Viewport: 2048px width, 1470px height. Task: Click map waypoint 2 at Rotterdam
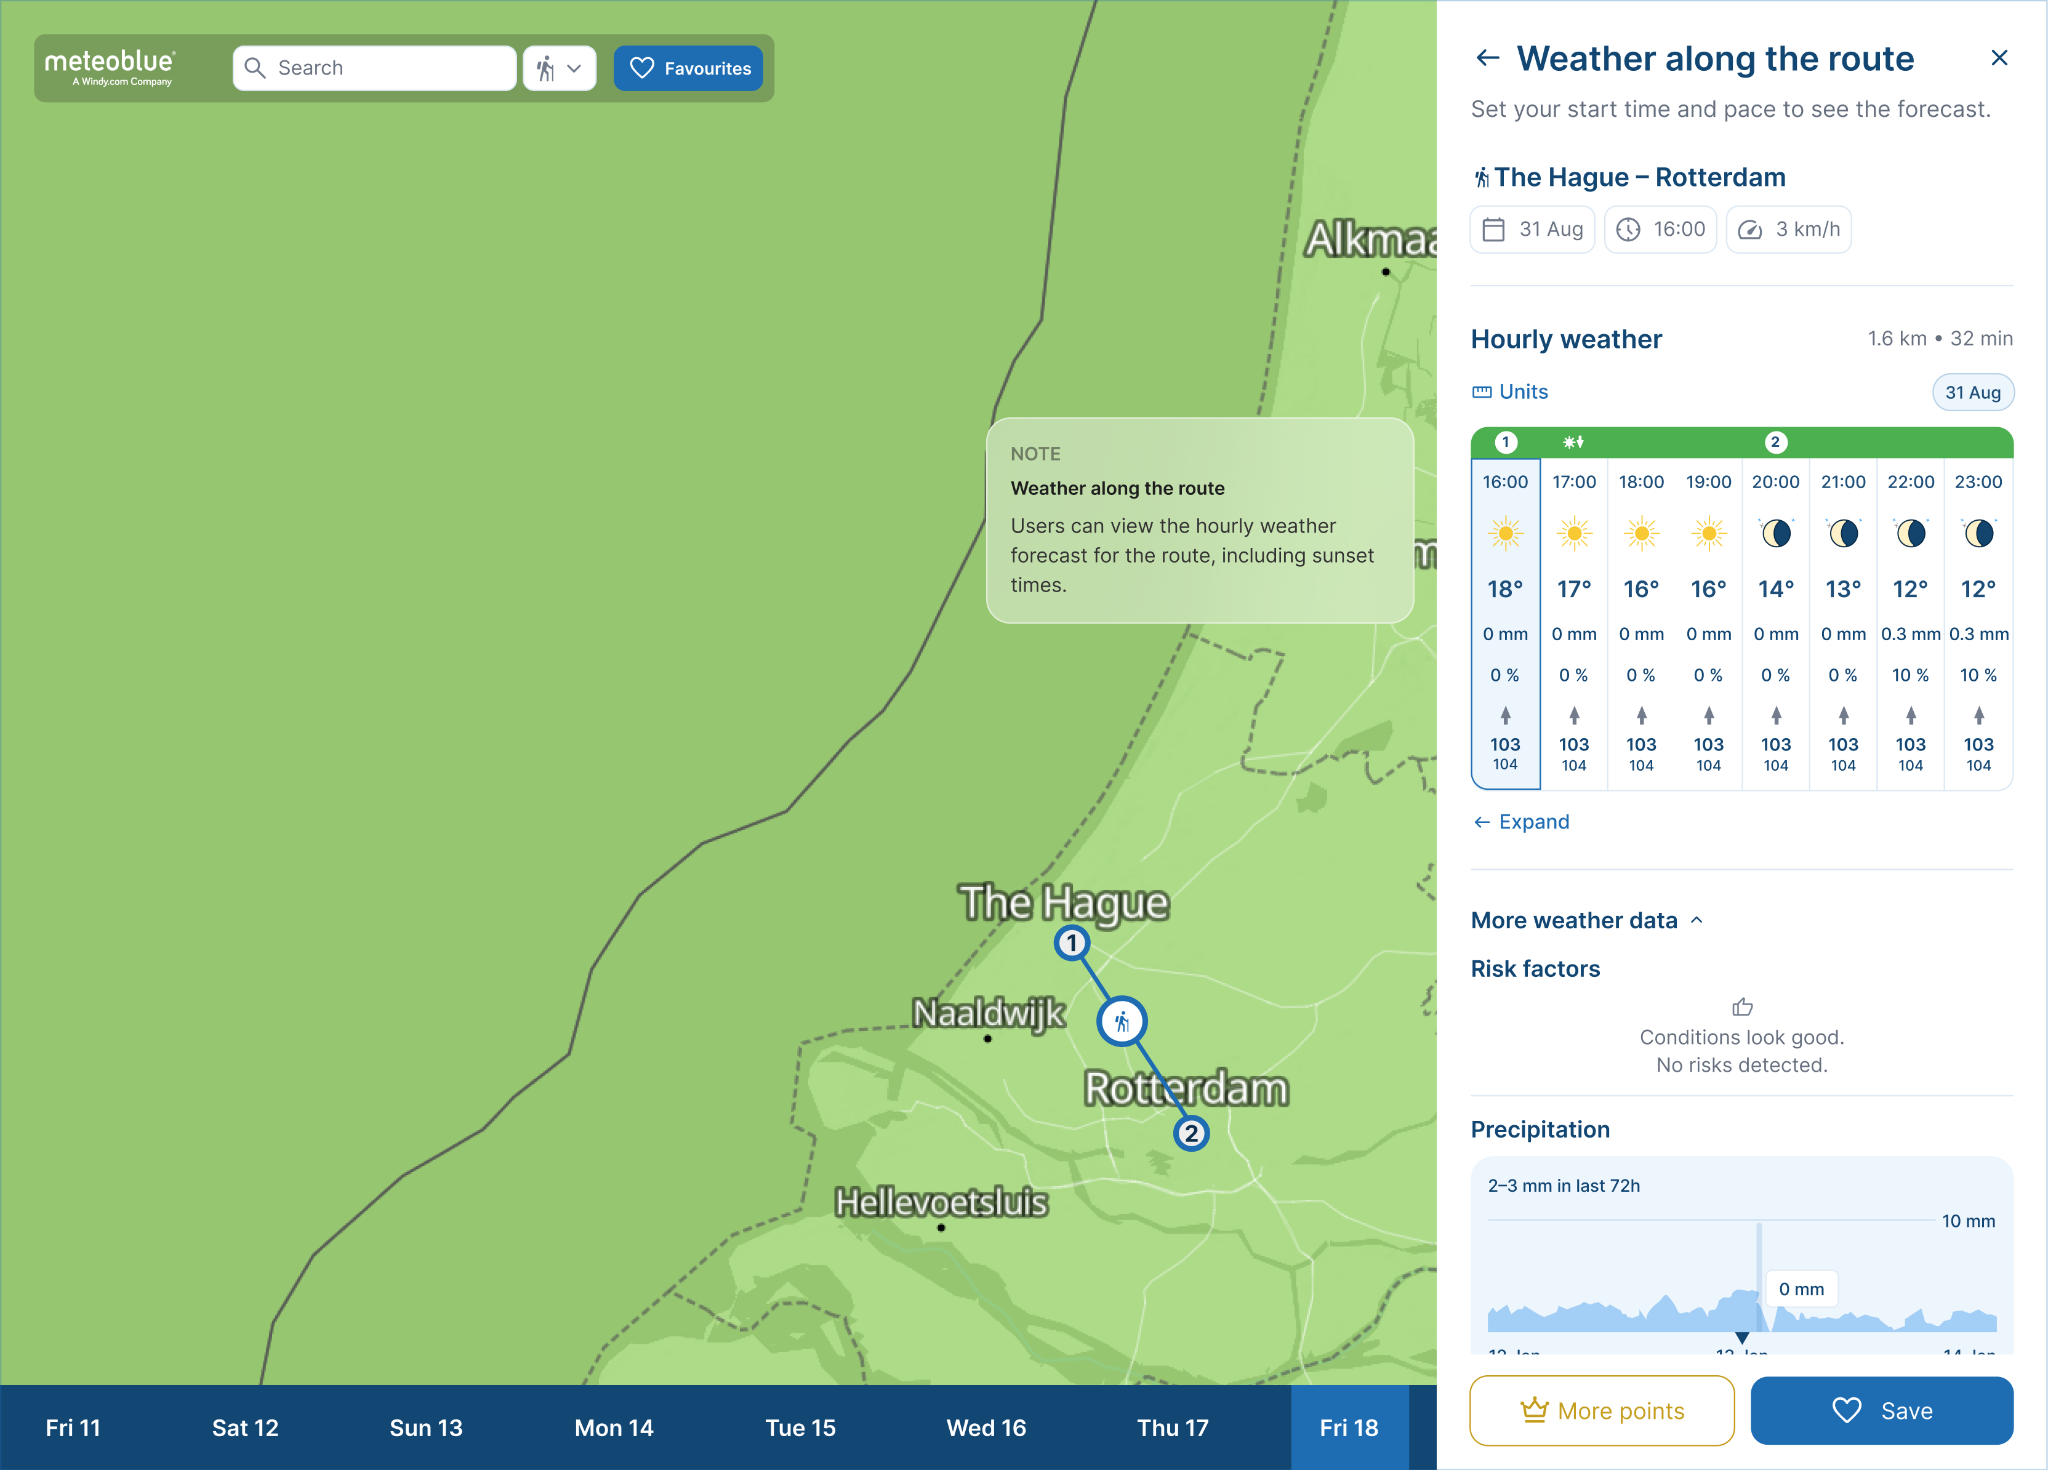[1191, 1134]
